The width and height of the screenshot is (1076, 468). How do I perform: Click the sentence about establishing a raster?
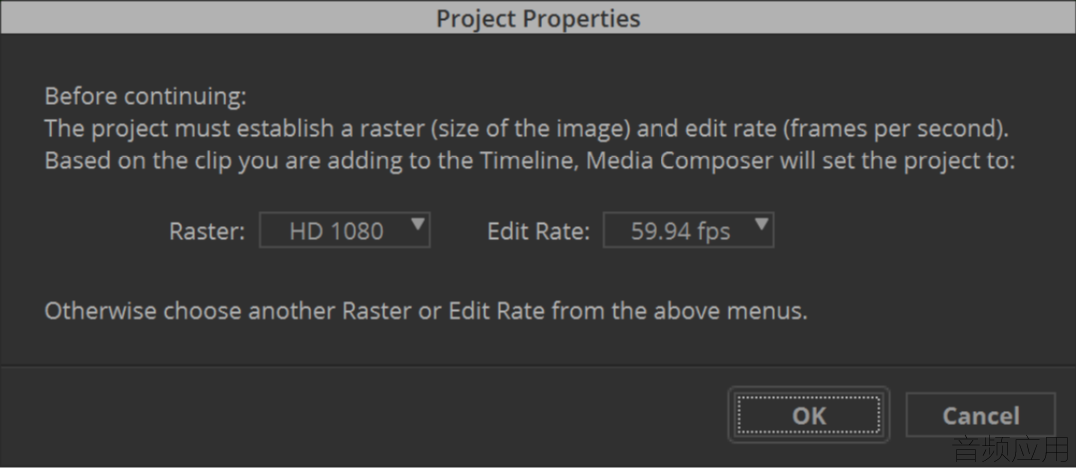tap(526, 128)
